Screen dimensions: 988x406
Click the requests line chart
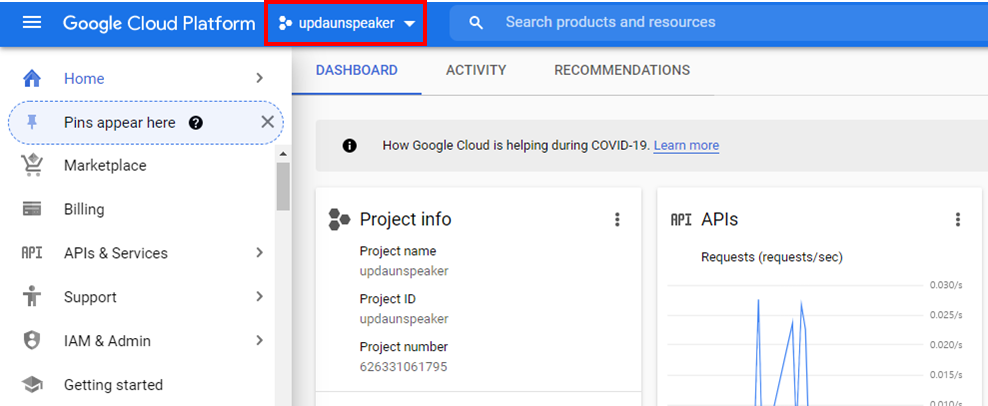(796, 345)
